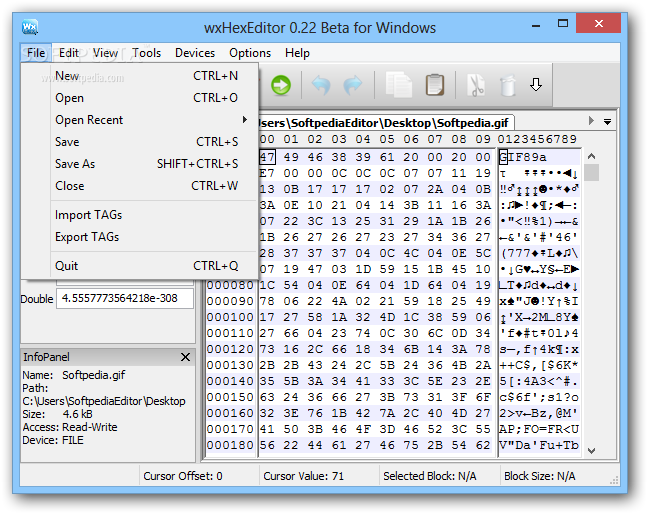Click offset 000100 in the address column
This screenshot has width=648, height=514.
tap(230, 317)
